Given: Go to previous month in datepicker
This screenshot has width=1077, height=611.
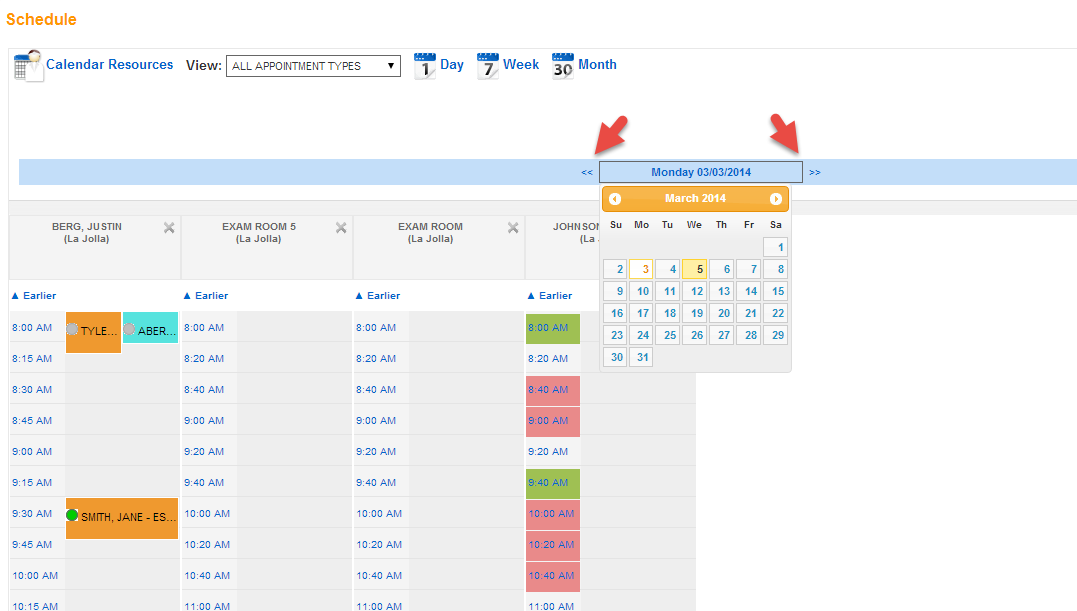Looking at the screenshot, I should coord(615,199).
